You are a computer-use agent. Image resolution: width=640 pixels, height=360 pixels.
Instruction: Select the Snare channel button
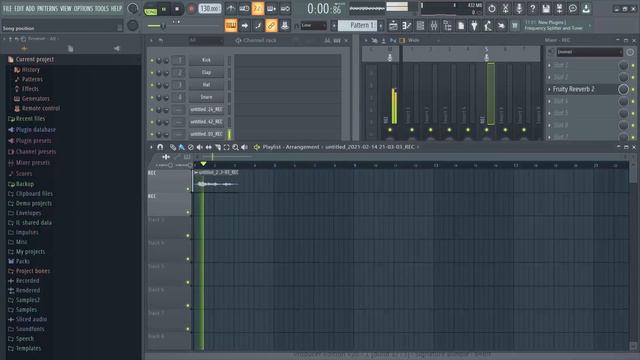coord(206,97)
